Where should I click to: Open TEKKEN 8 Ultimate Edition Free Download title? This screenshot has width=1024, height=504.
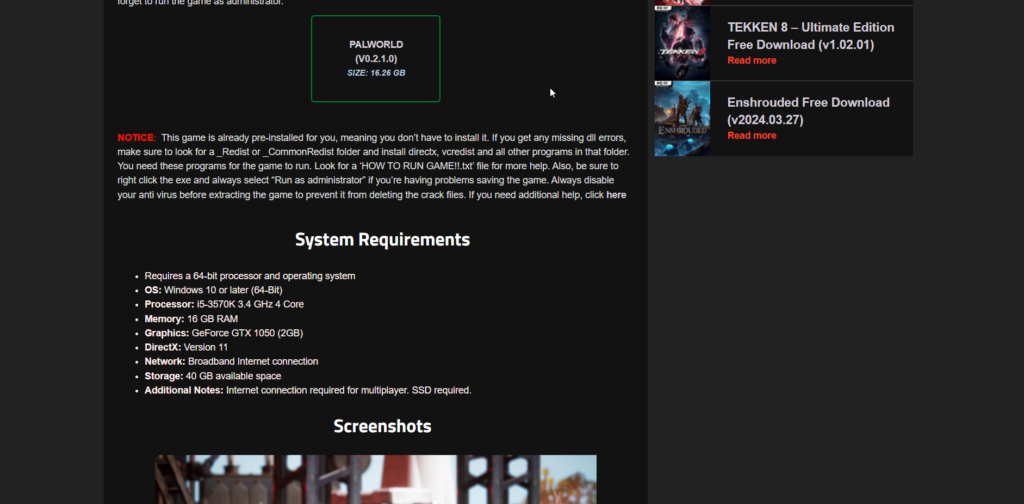click(x=810, y=36)
